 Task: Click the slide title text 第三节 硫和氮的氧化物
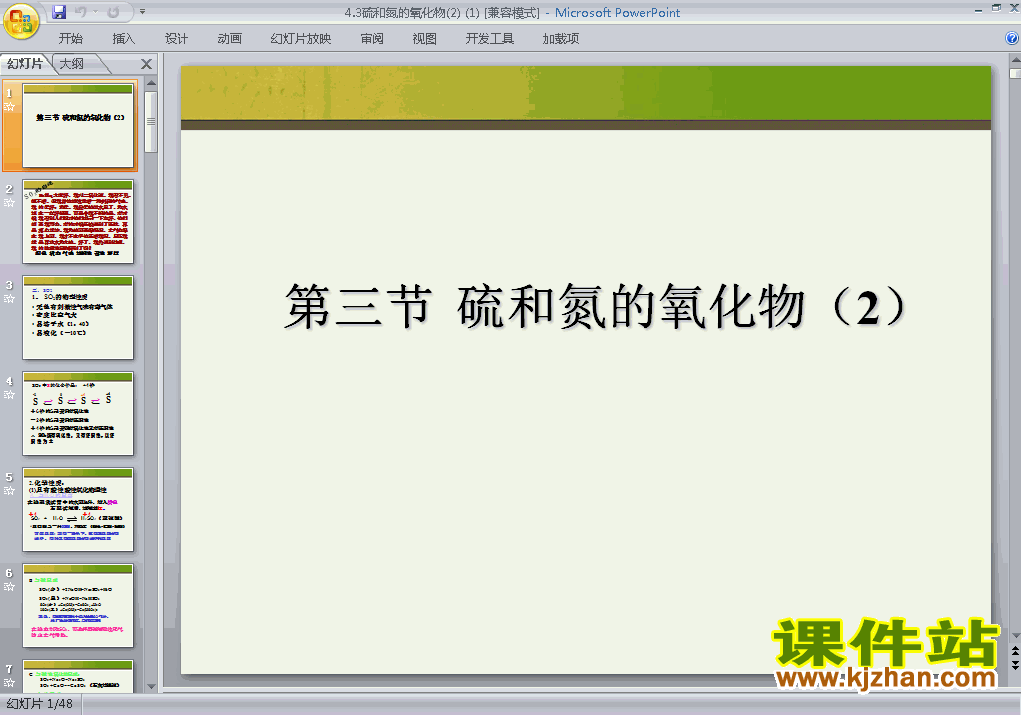pos(594,306)
